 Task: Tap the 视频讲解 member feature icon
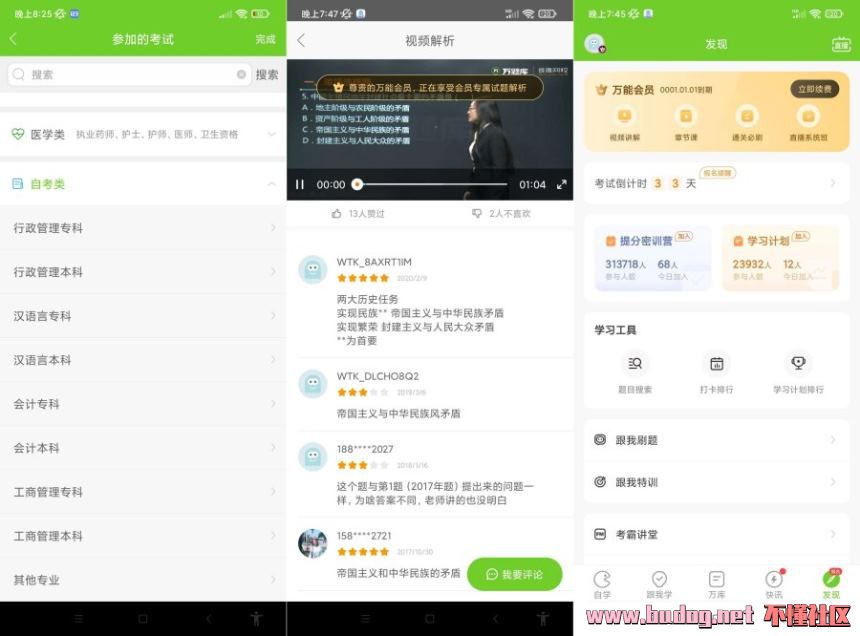pos(624,122)
